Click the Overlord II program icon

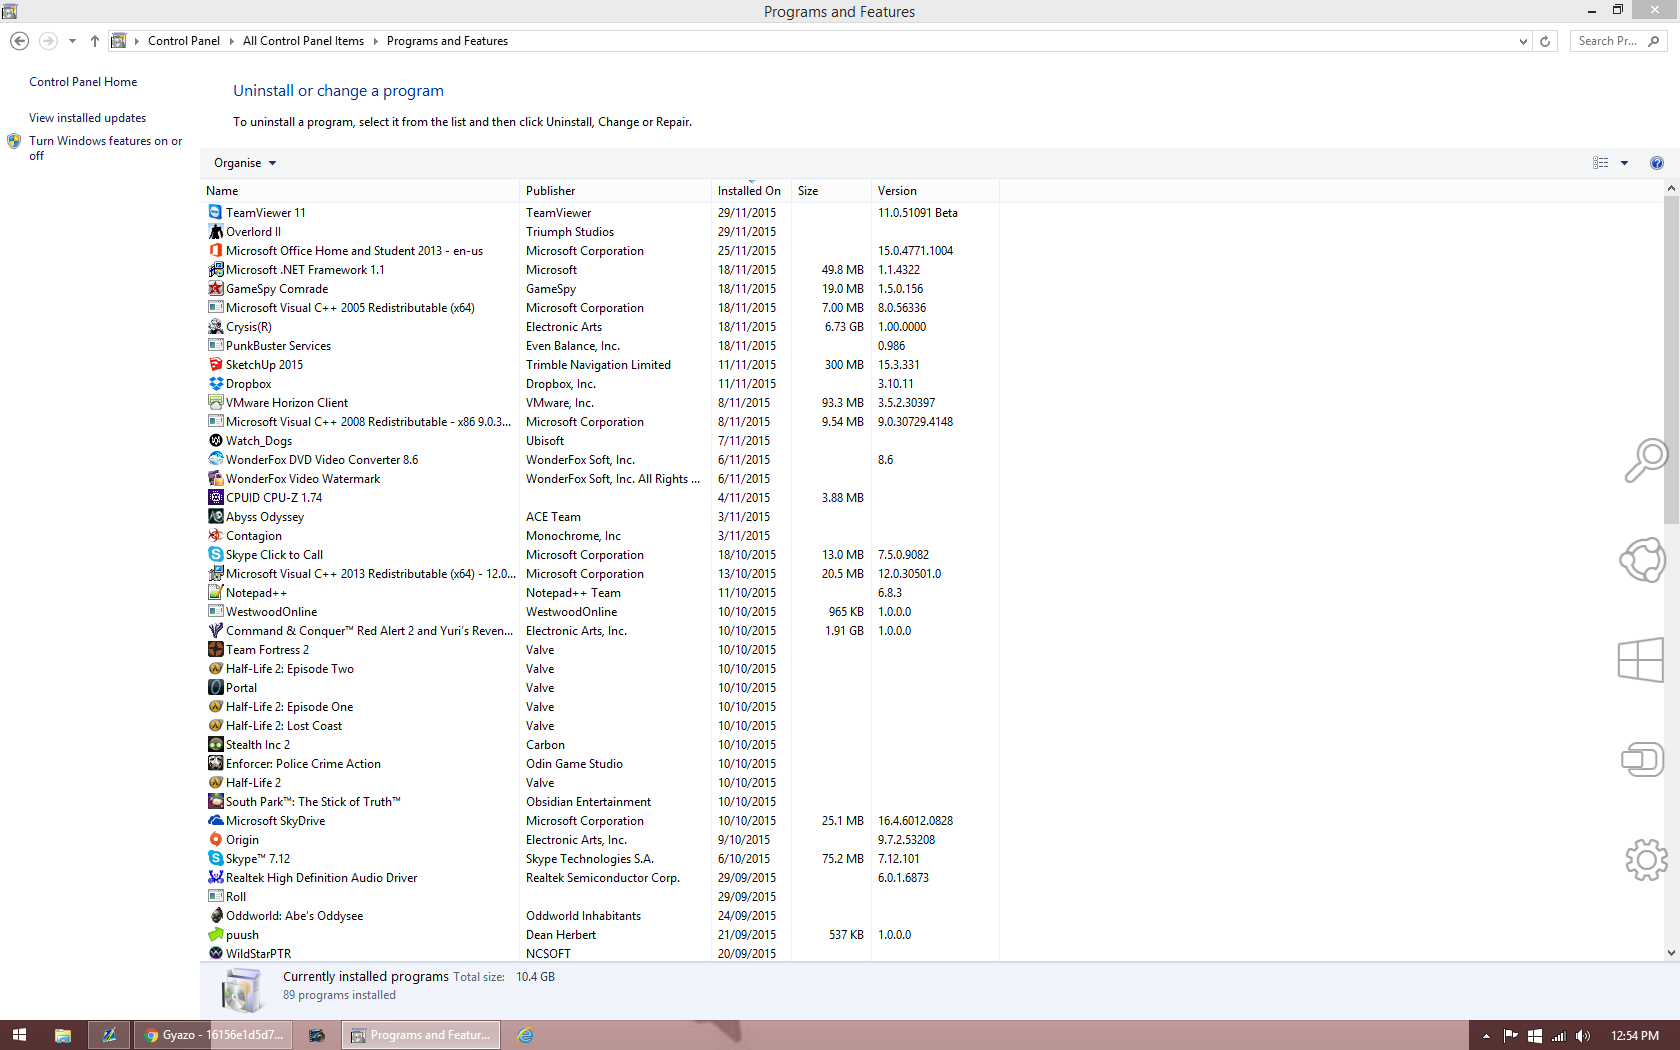tap(215, 231)
